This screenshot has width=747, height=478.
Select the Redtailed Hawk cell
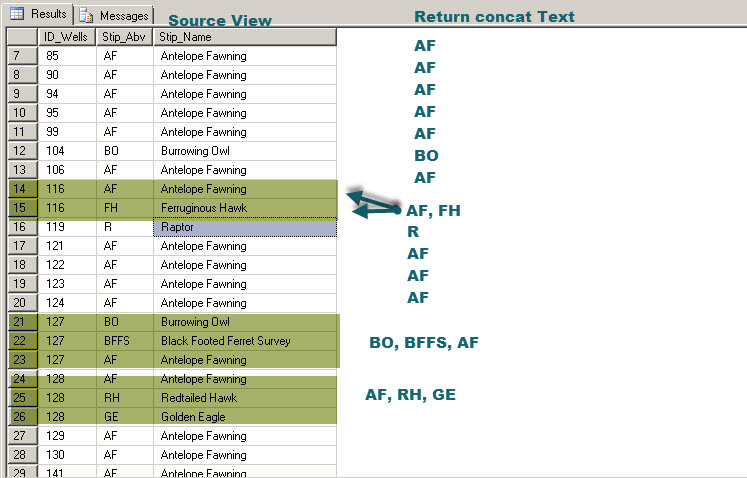[245, 398]
